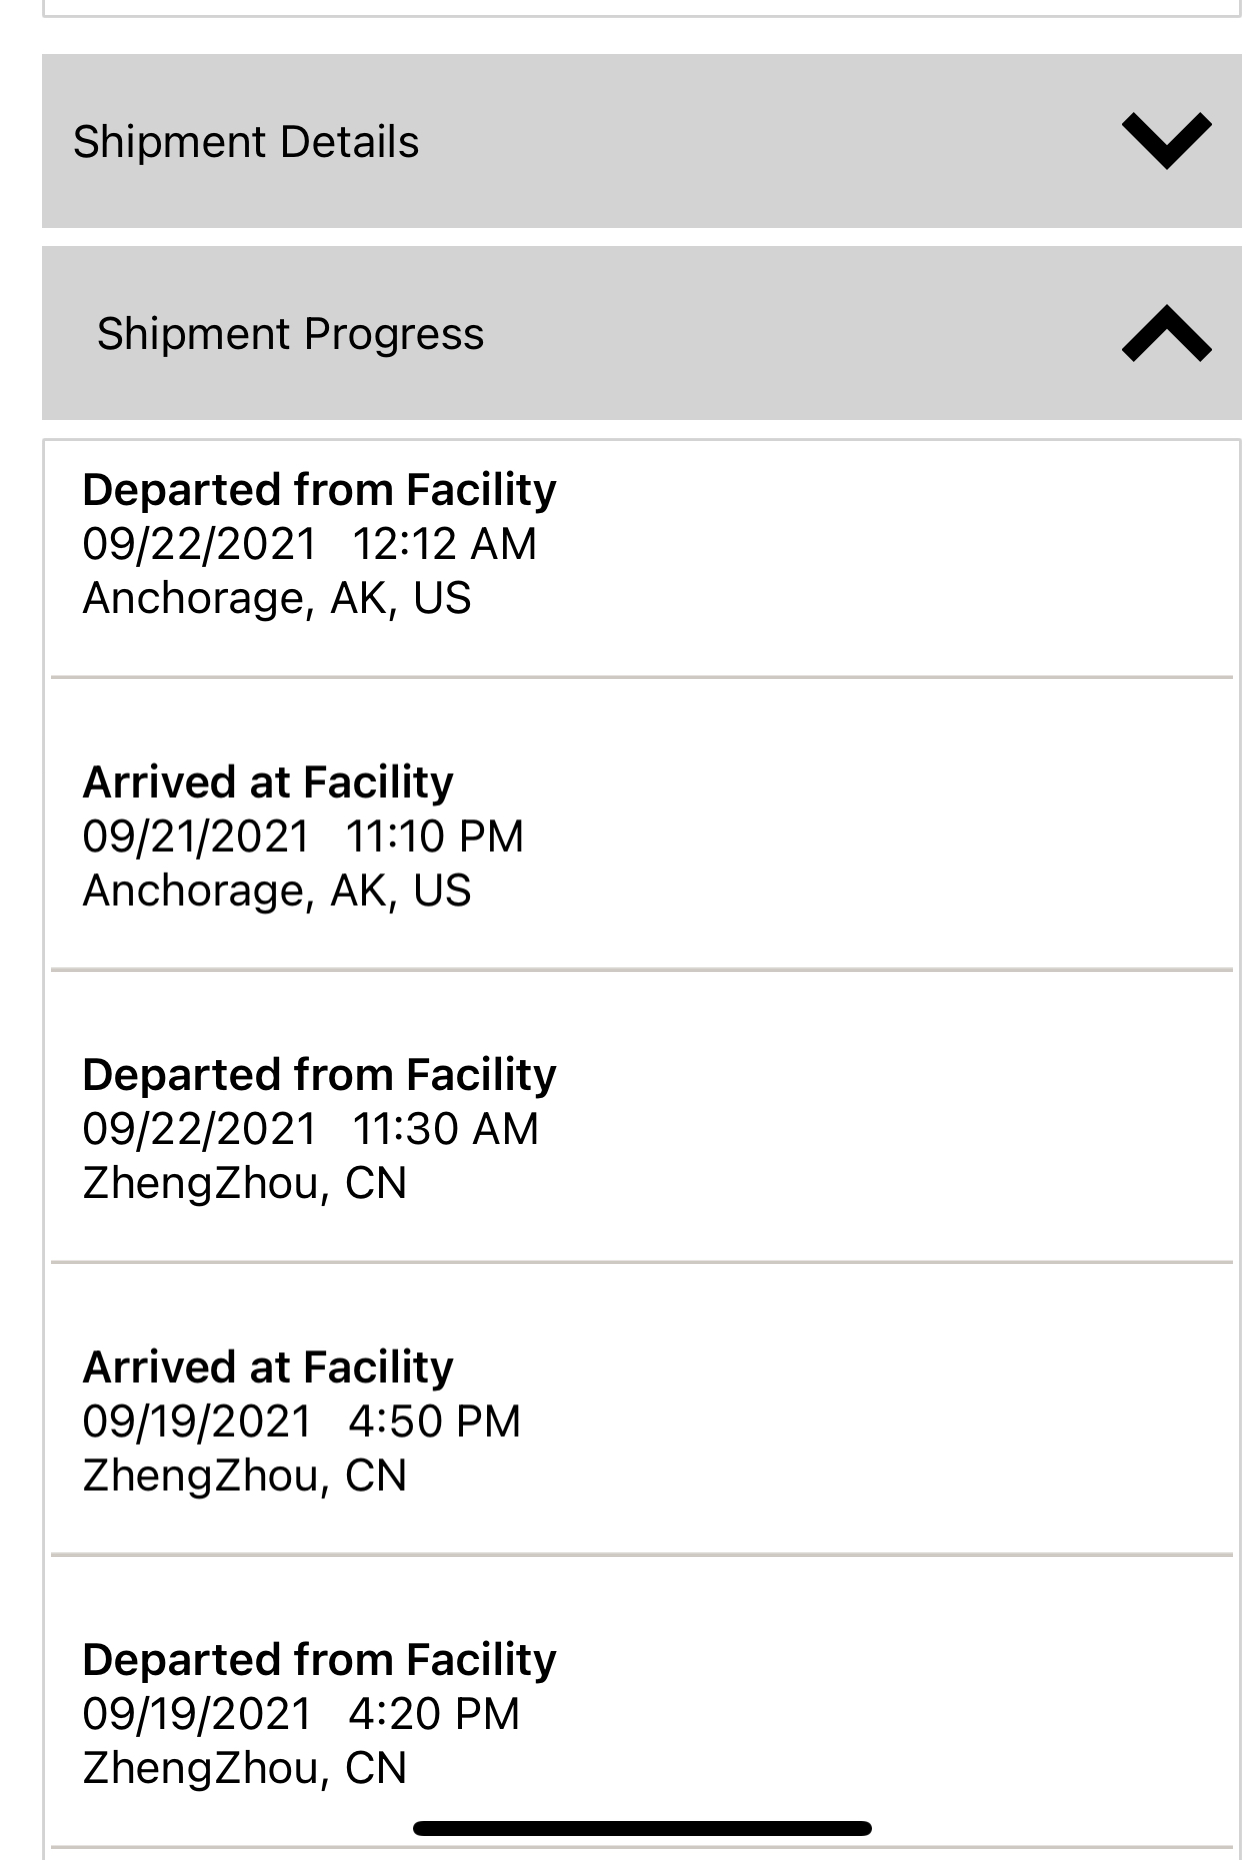This screenshot has height=1860, width=1251.
Task: Click Anchorage, AK, US under arrived entry
Action: [276, 890]
